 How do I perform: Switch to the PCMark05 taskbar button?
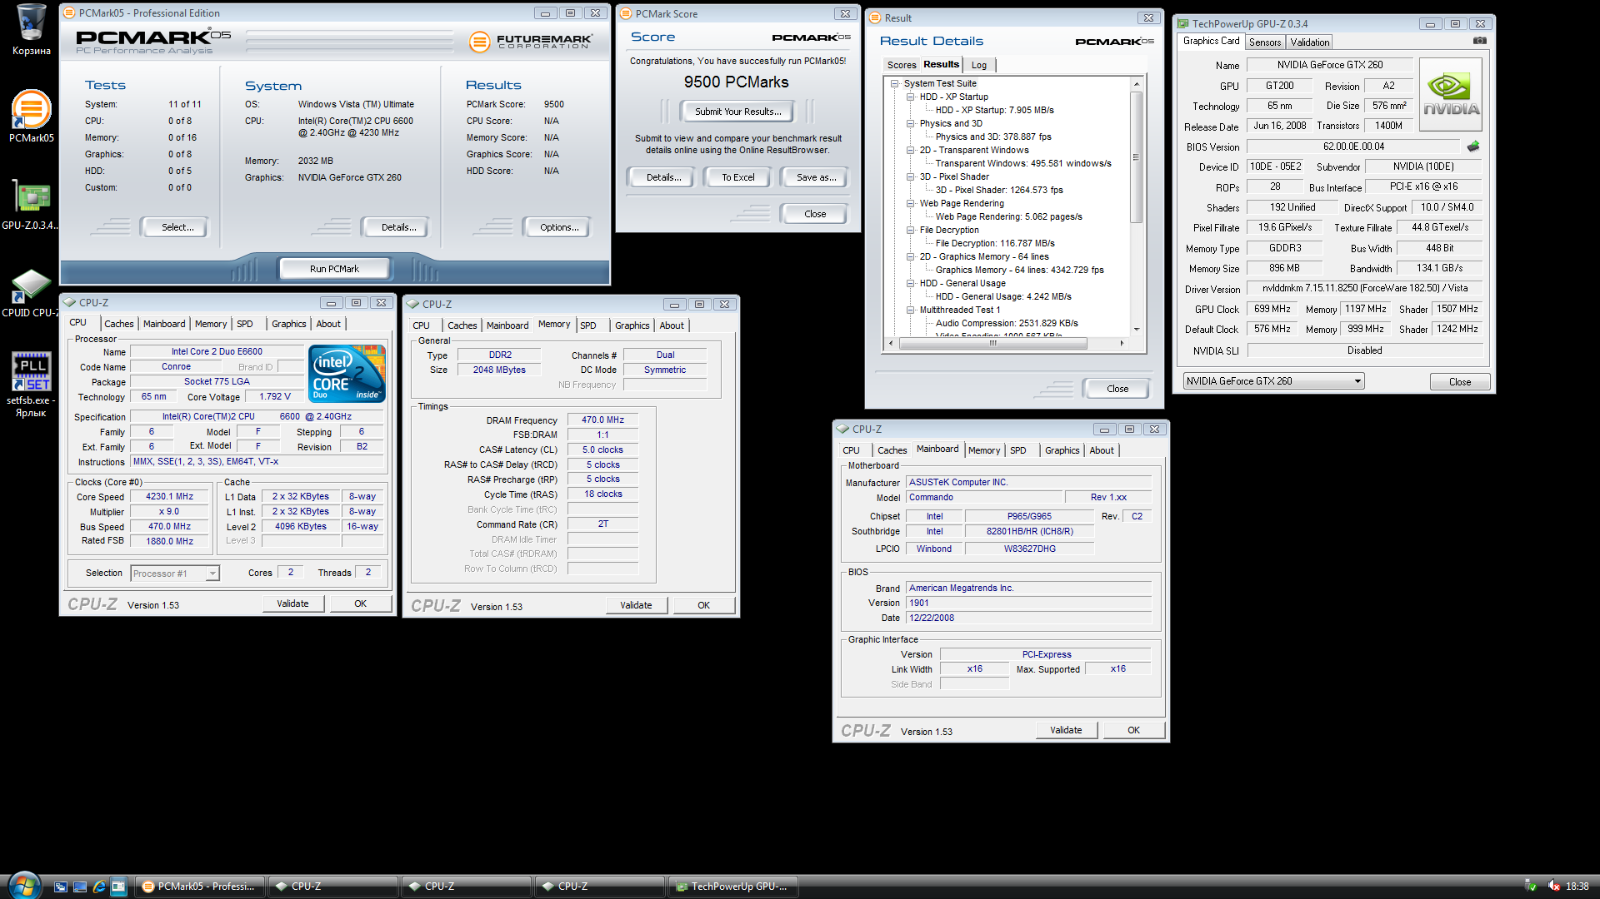199,886
